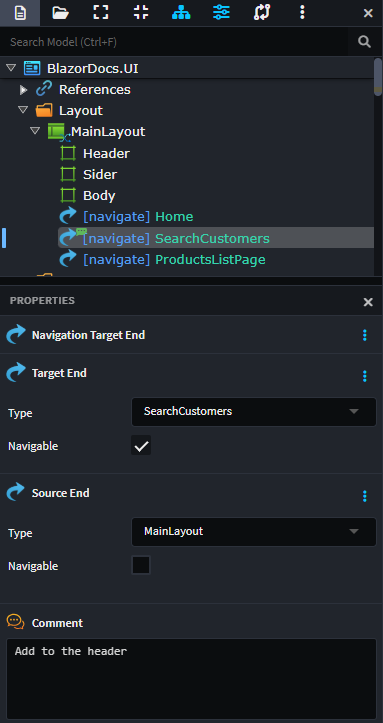Click the ProductsListPage navigate arrow icon
383x723 pixels.
tap(68, 259)
